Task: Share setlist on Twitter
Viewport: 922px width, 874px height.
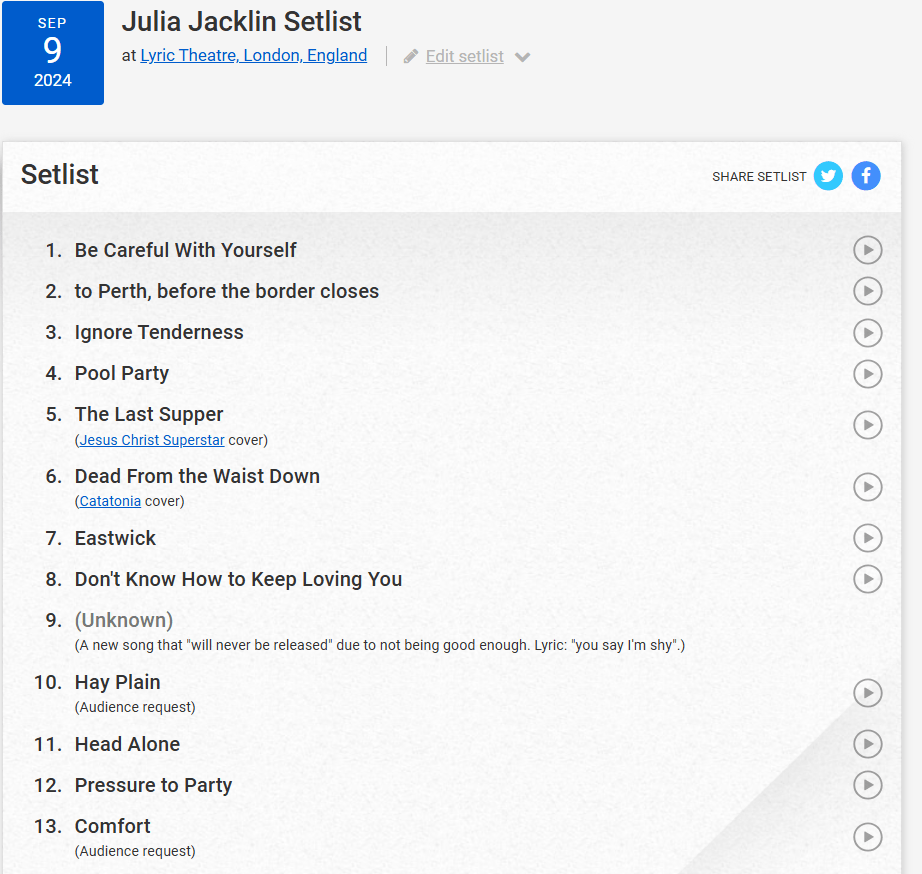Action: point(828,176)
